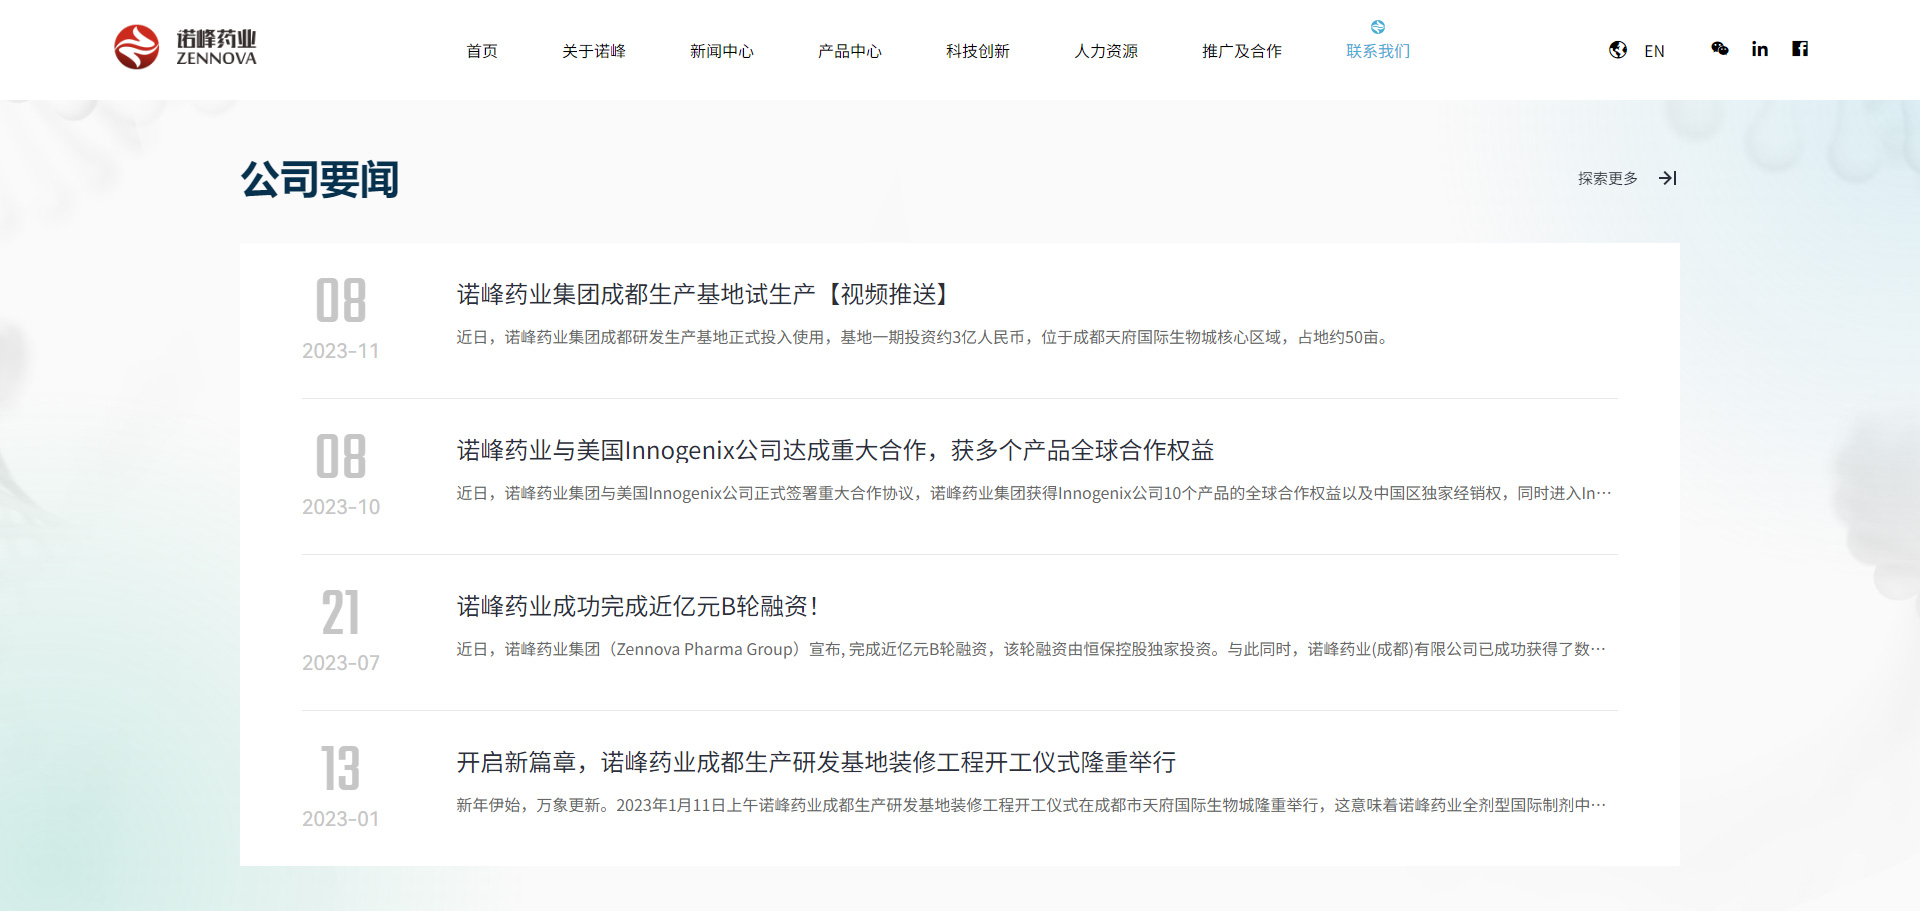Open article about 成都生产基地试生产

pyautogui.click(x=703, y=294)
